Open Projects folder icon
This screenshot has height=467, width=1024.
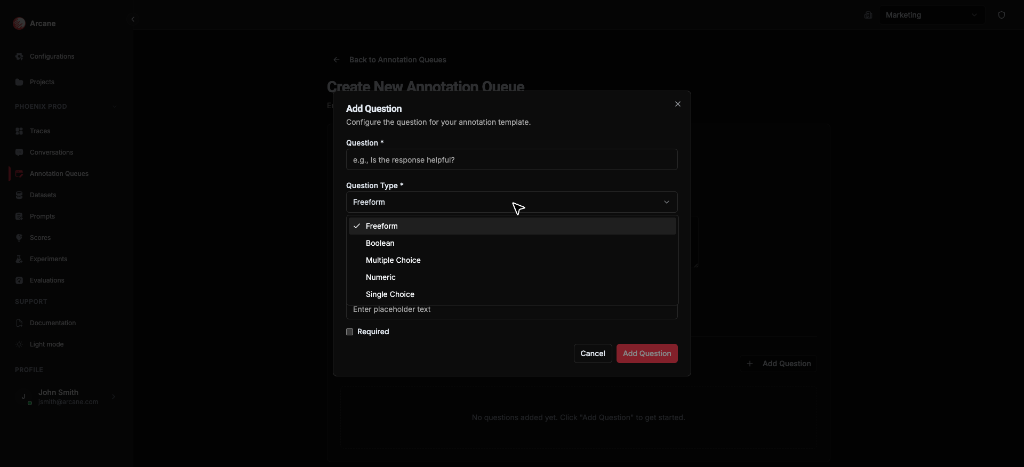coord(19,82)
